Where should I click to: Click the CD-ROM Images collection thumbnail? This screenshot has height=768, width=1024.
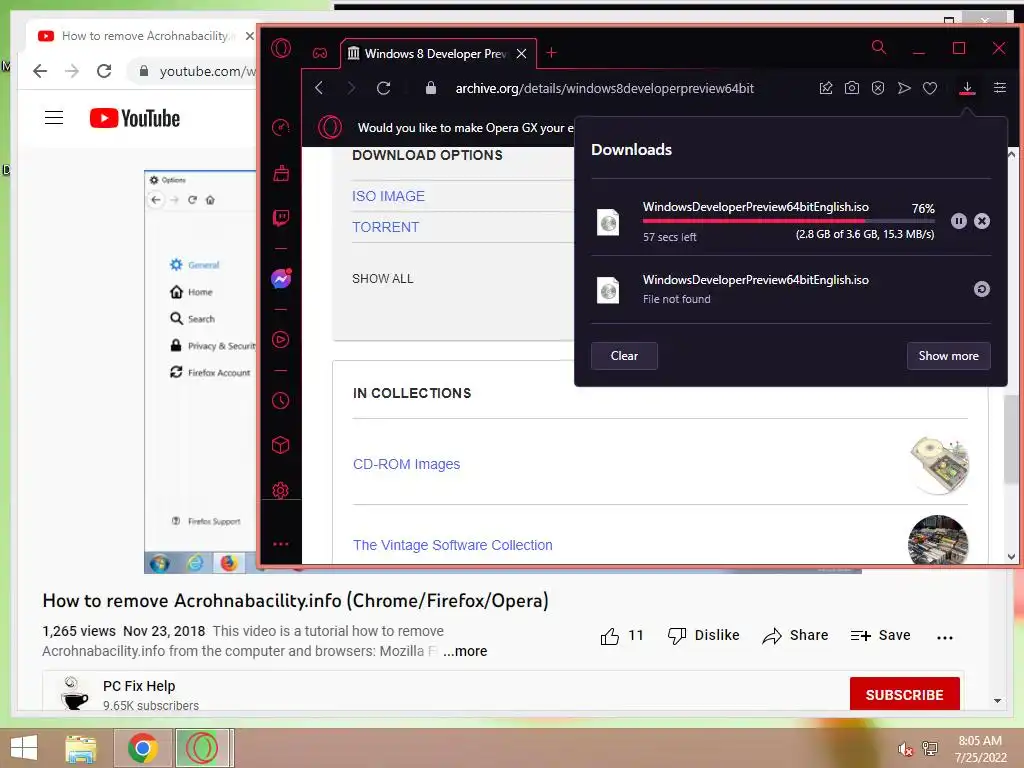click(938, 464)
